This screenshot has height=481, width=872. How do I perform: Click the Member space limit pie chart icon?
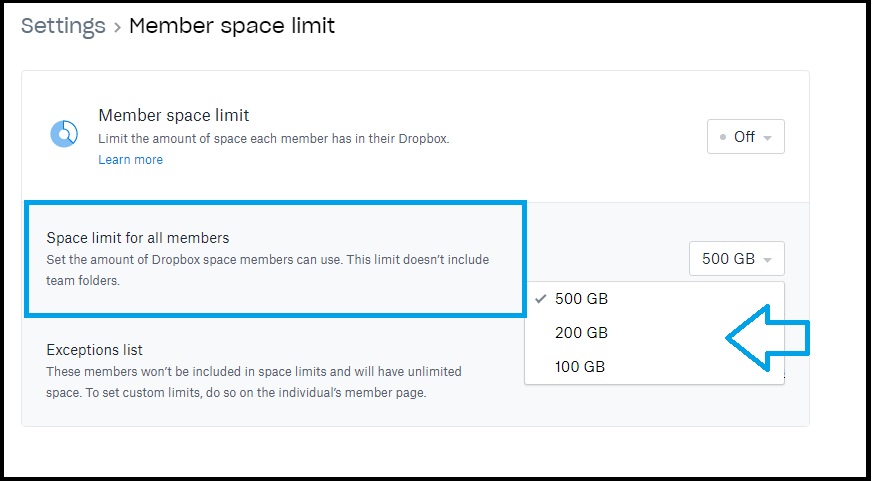64,133
